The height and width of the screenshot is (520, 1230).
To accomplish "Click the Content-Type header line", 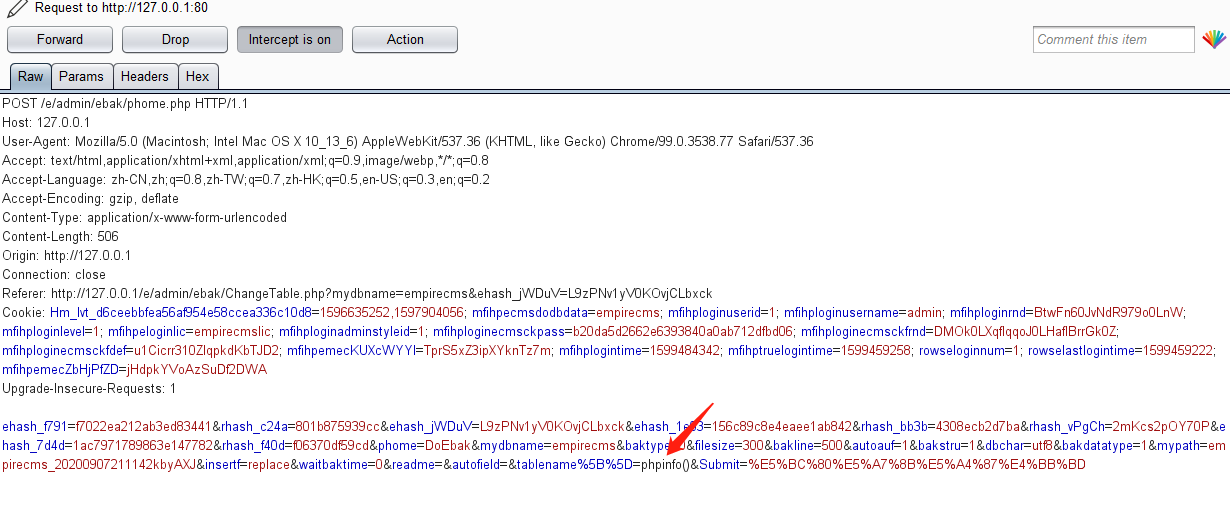I will (x=144, y=217).
